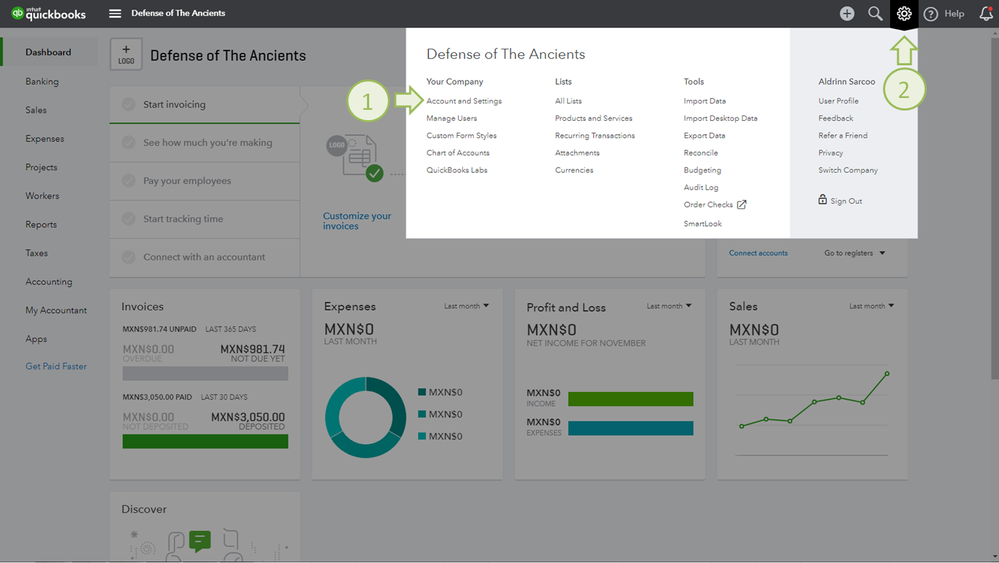Open Profit and Loss Last month dropdown
The height and width of the screenshot is (563, 999).
pyautogui.click(x=669, y=306)
